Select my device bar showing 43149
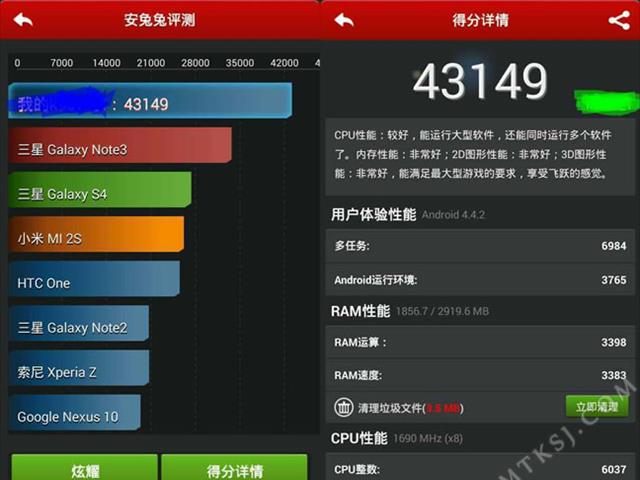Viewport: 640px width, 480px height. coord(150,101)
